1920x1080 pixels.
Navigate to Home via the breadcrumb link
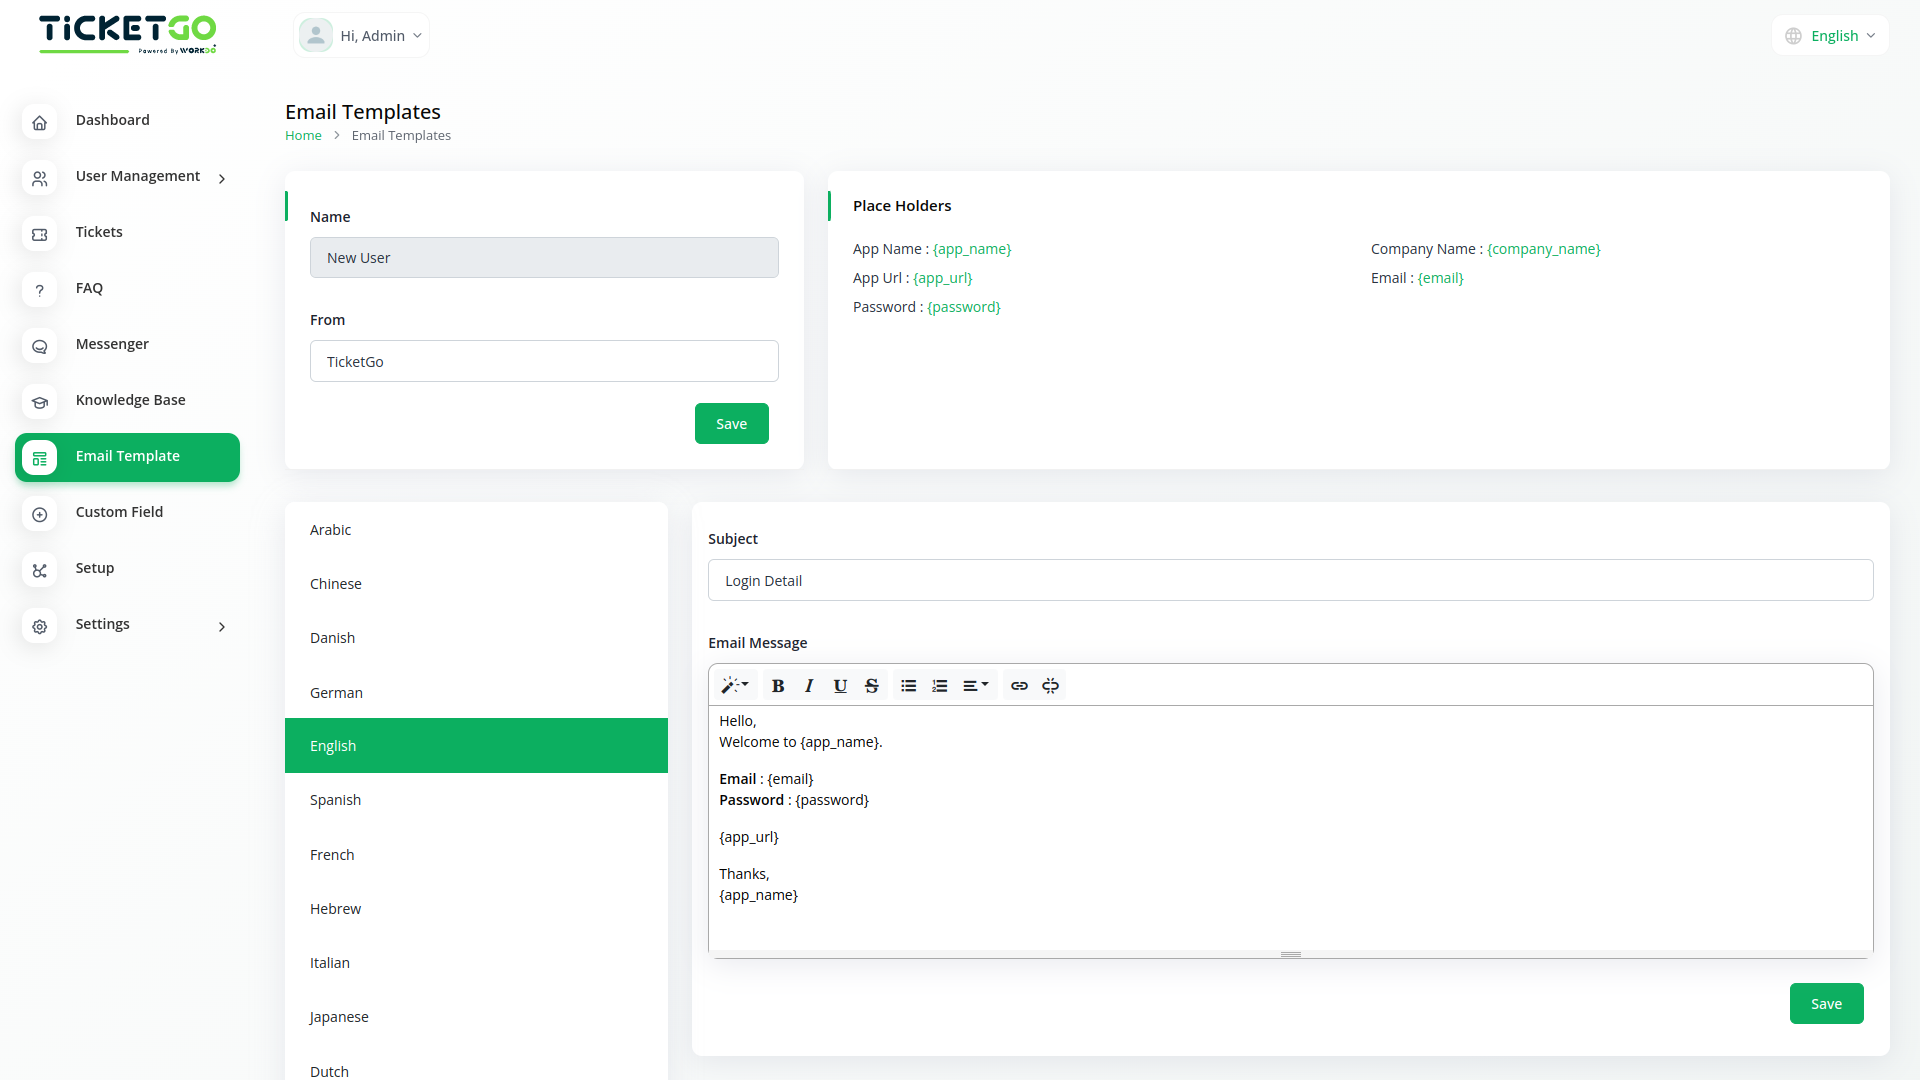pos(303,135)
